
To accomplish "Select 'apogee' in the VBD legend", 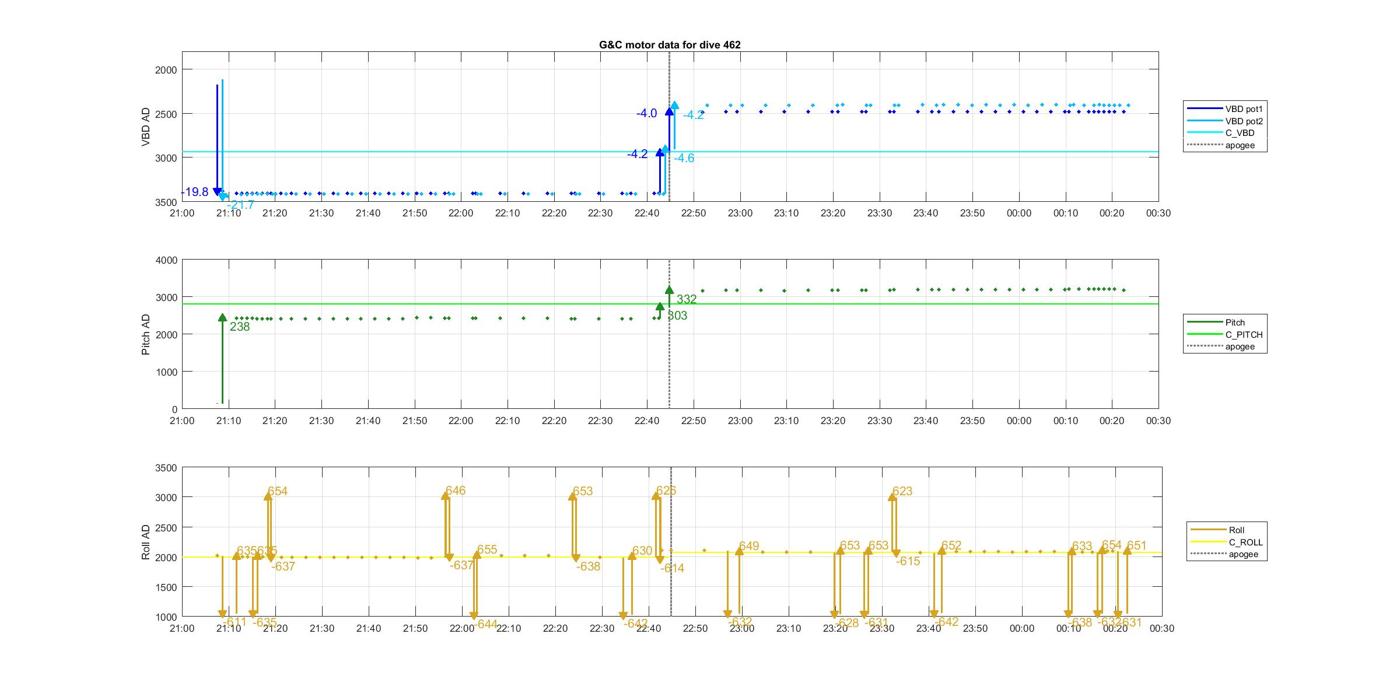I will point(1221,146).
